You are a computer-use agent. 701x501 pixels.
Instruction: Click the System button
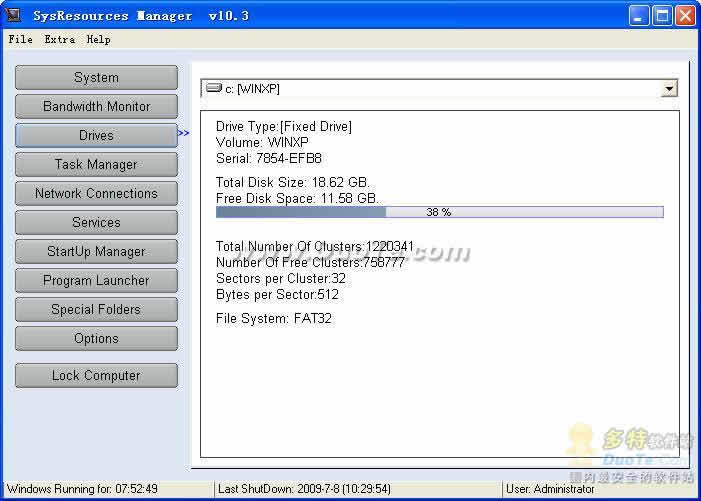(x=96, y=77)
